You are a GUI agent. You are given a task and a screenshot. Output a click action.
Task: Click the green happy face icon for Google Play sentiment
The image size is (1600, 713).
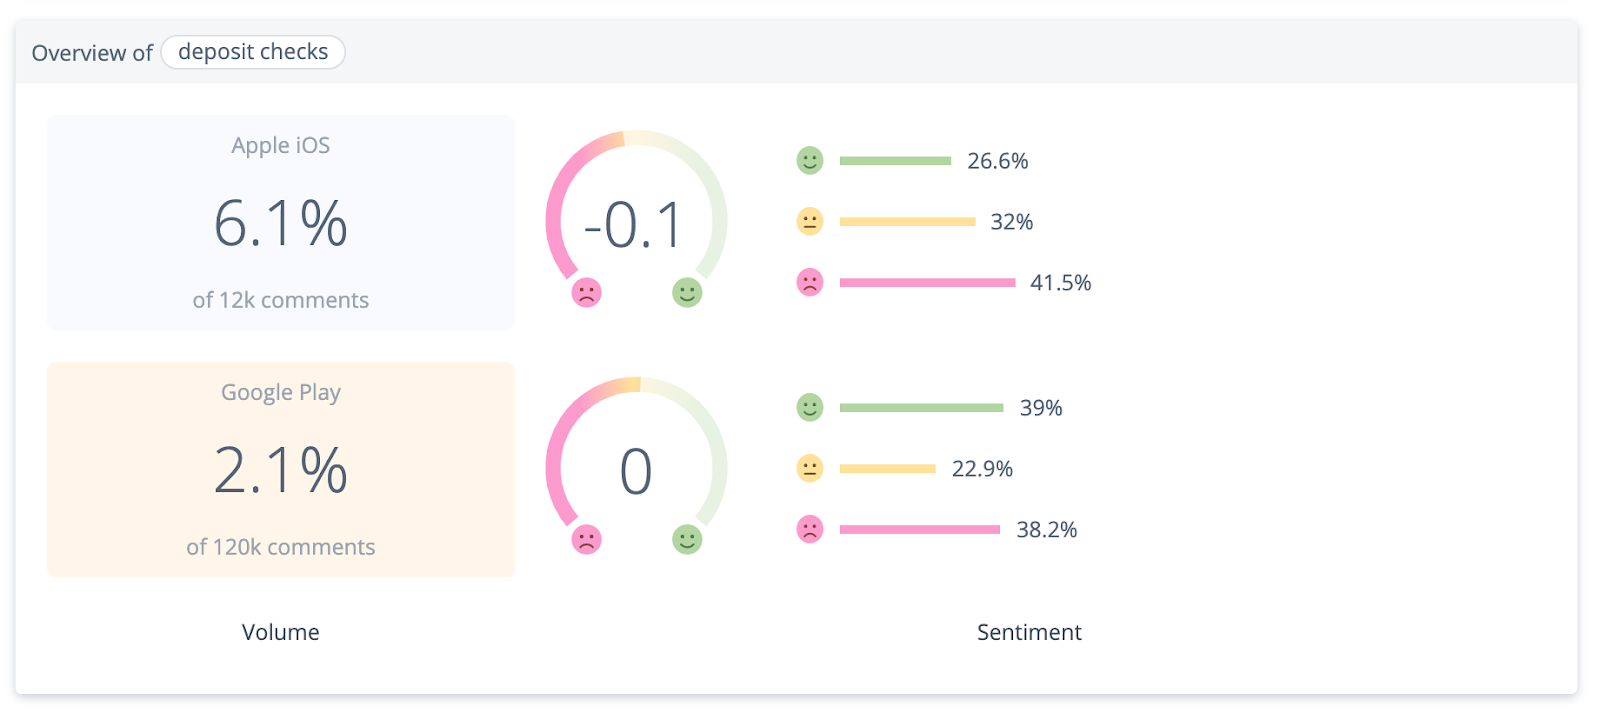[810, 407]
